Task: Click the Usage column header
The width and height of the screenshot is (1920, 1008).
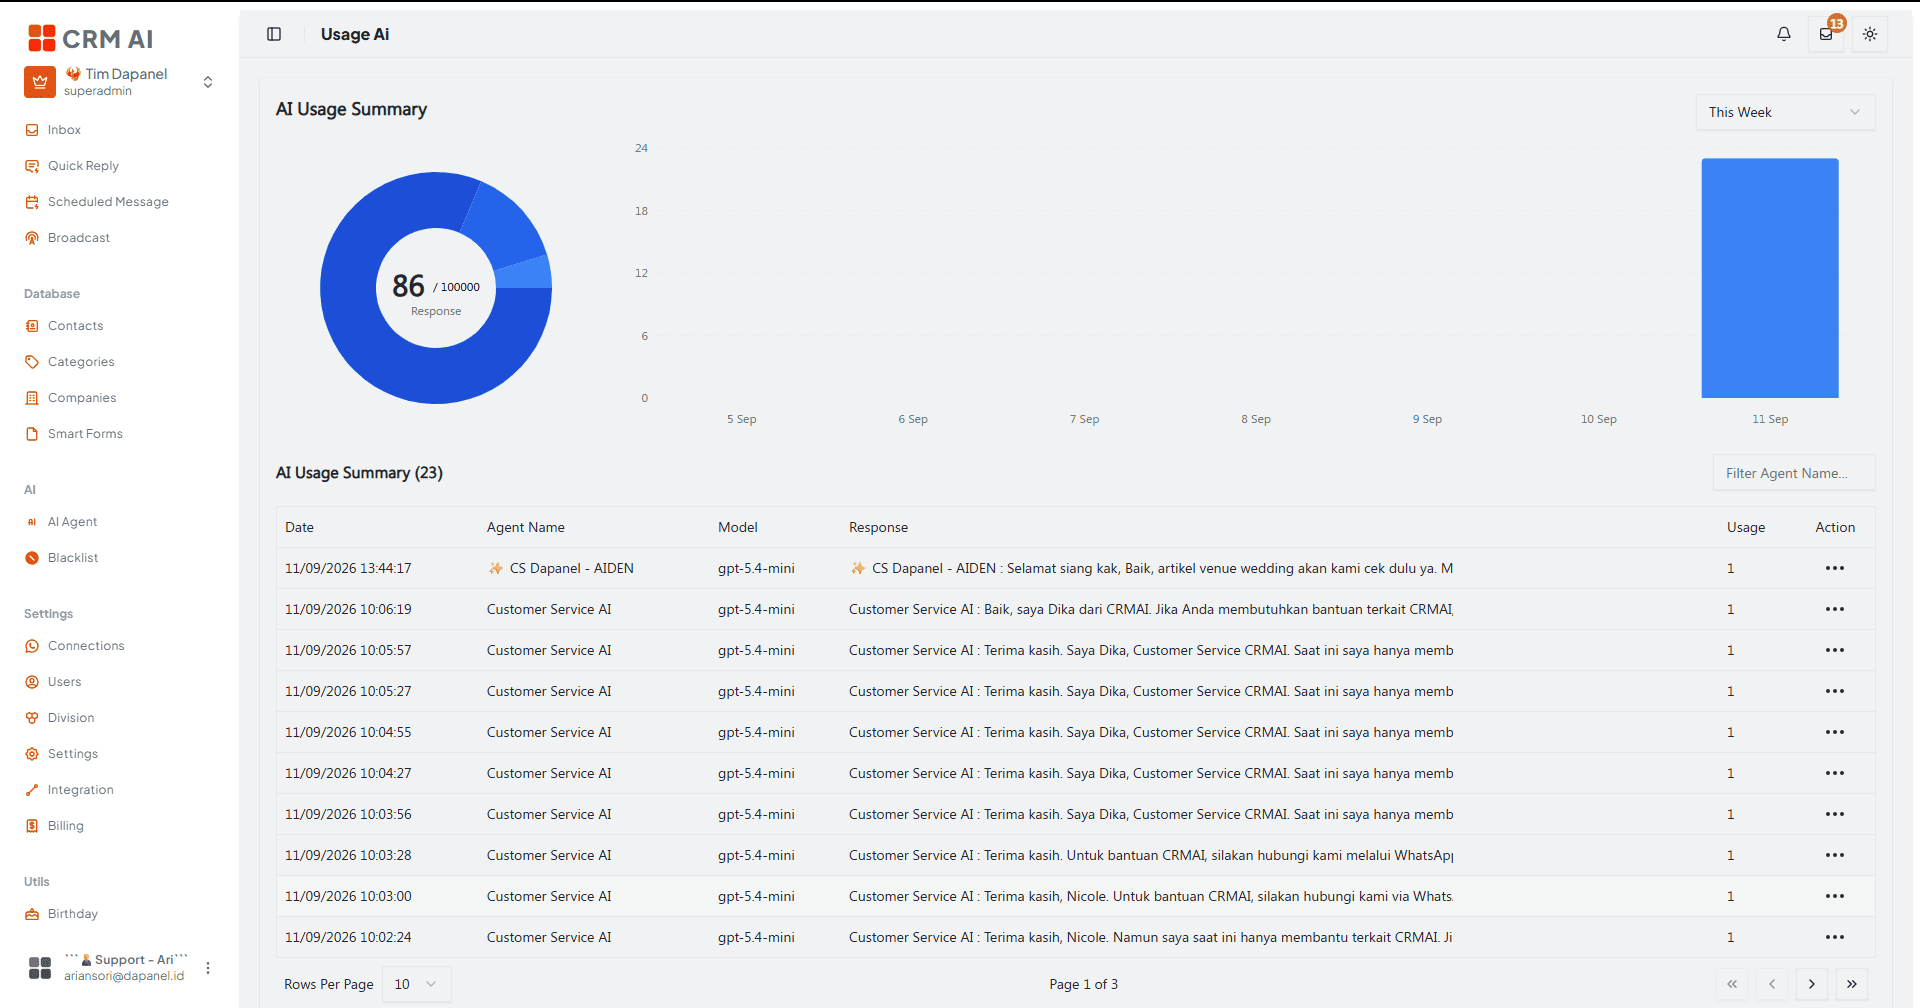Action: [1746, 527]
